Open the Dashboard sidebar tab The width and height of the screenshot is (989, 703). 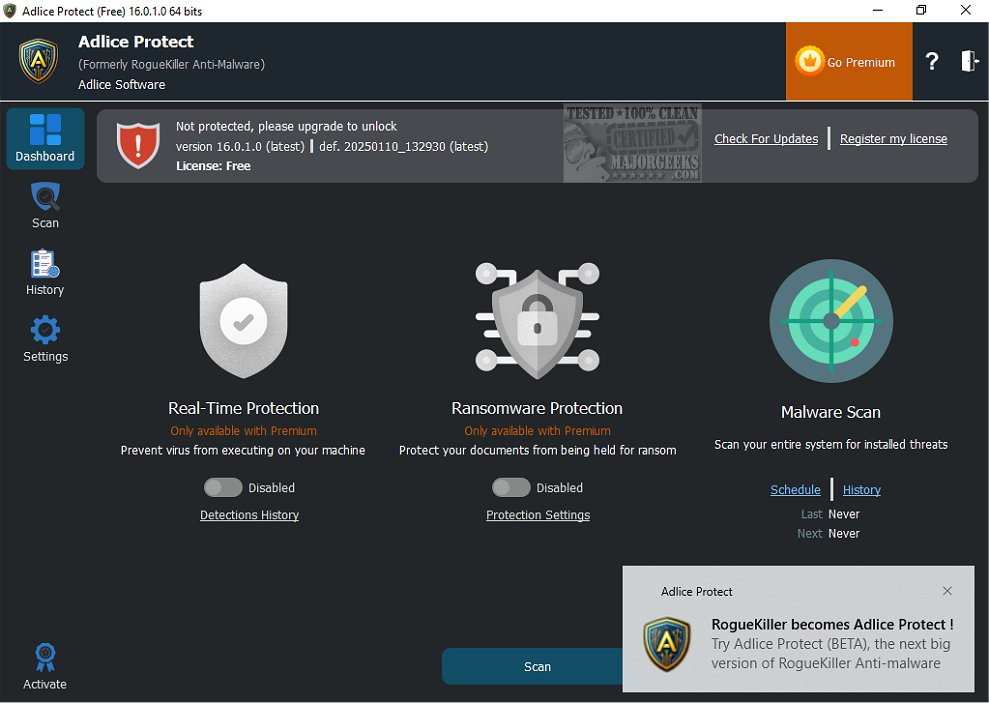pos(45,138)
